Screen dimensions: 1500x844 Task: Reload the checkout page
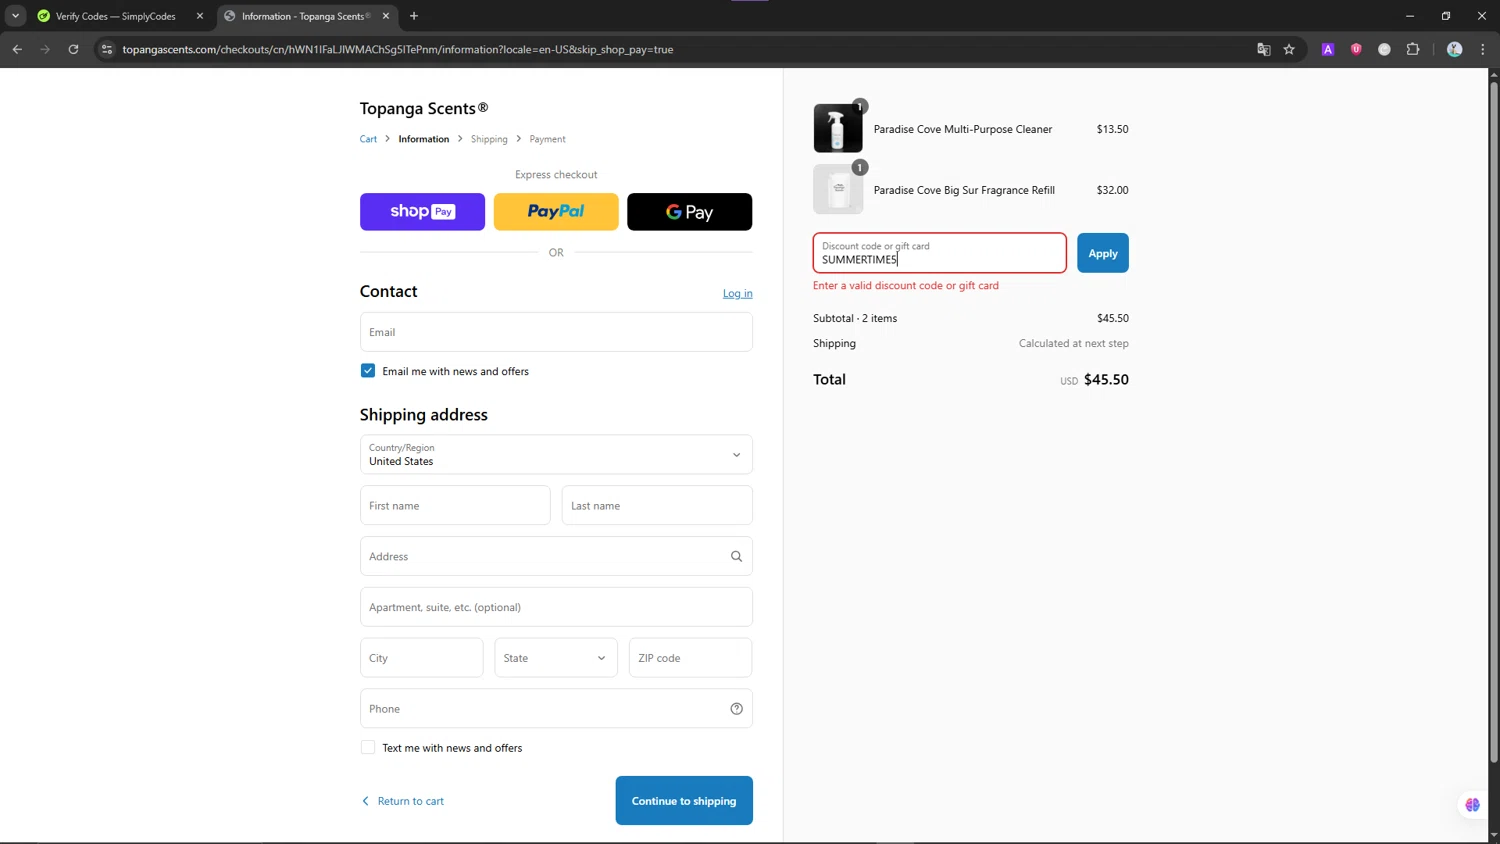coord(73,49)
